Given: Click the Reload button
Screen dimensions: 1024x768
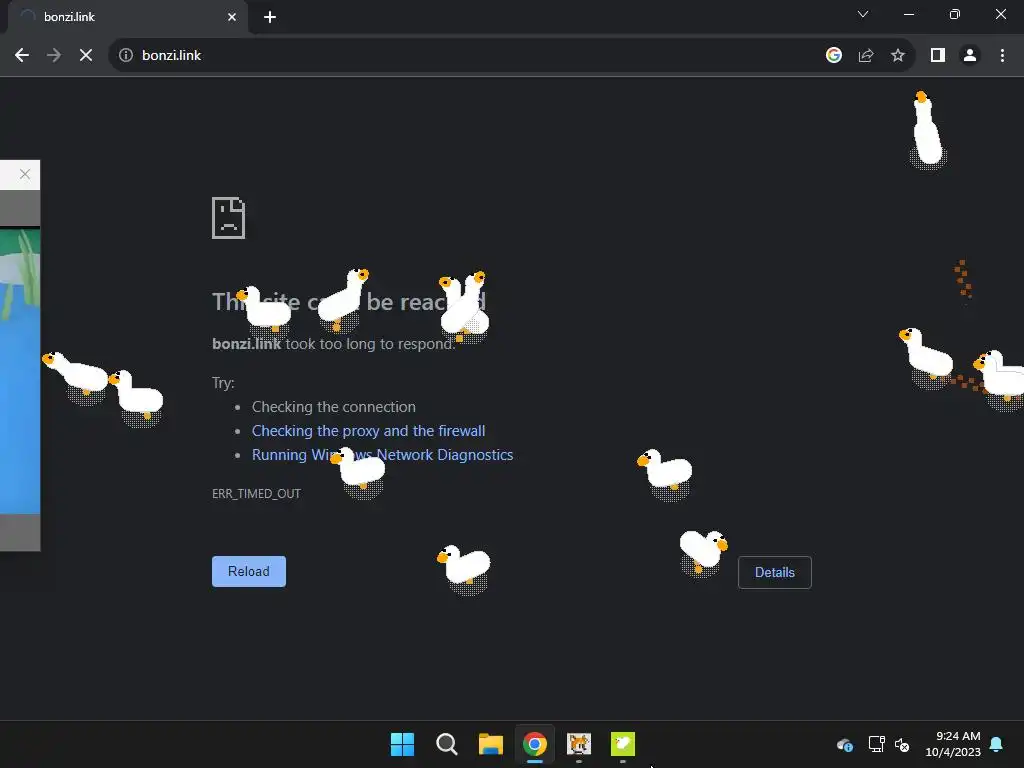Looking at the screenshot, I should pyautogui.click(x=249, y=571).
